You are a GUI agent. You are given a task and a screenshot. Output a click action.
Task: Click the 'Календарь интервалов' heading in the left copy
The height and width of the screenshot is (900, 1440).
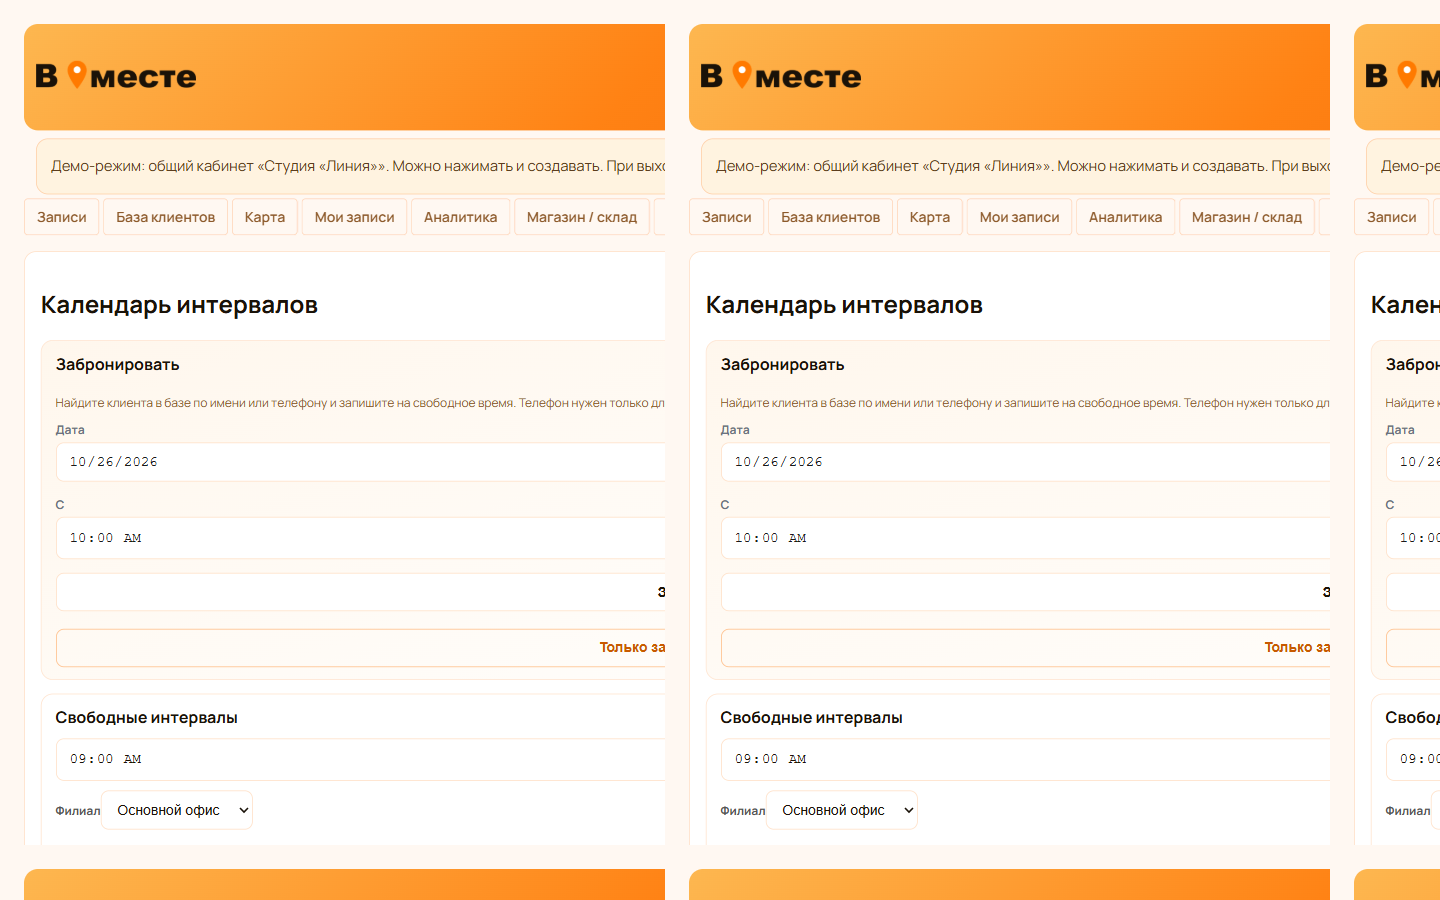pyautogui.click(x=179, y=305)
